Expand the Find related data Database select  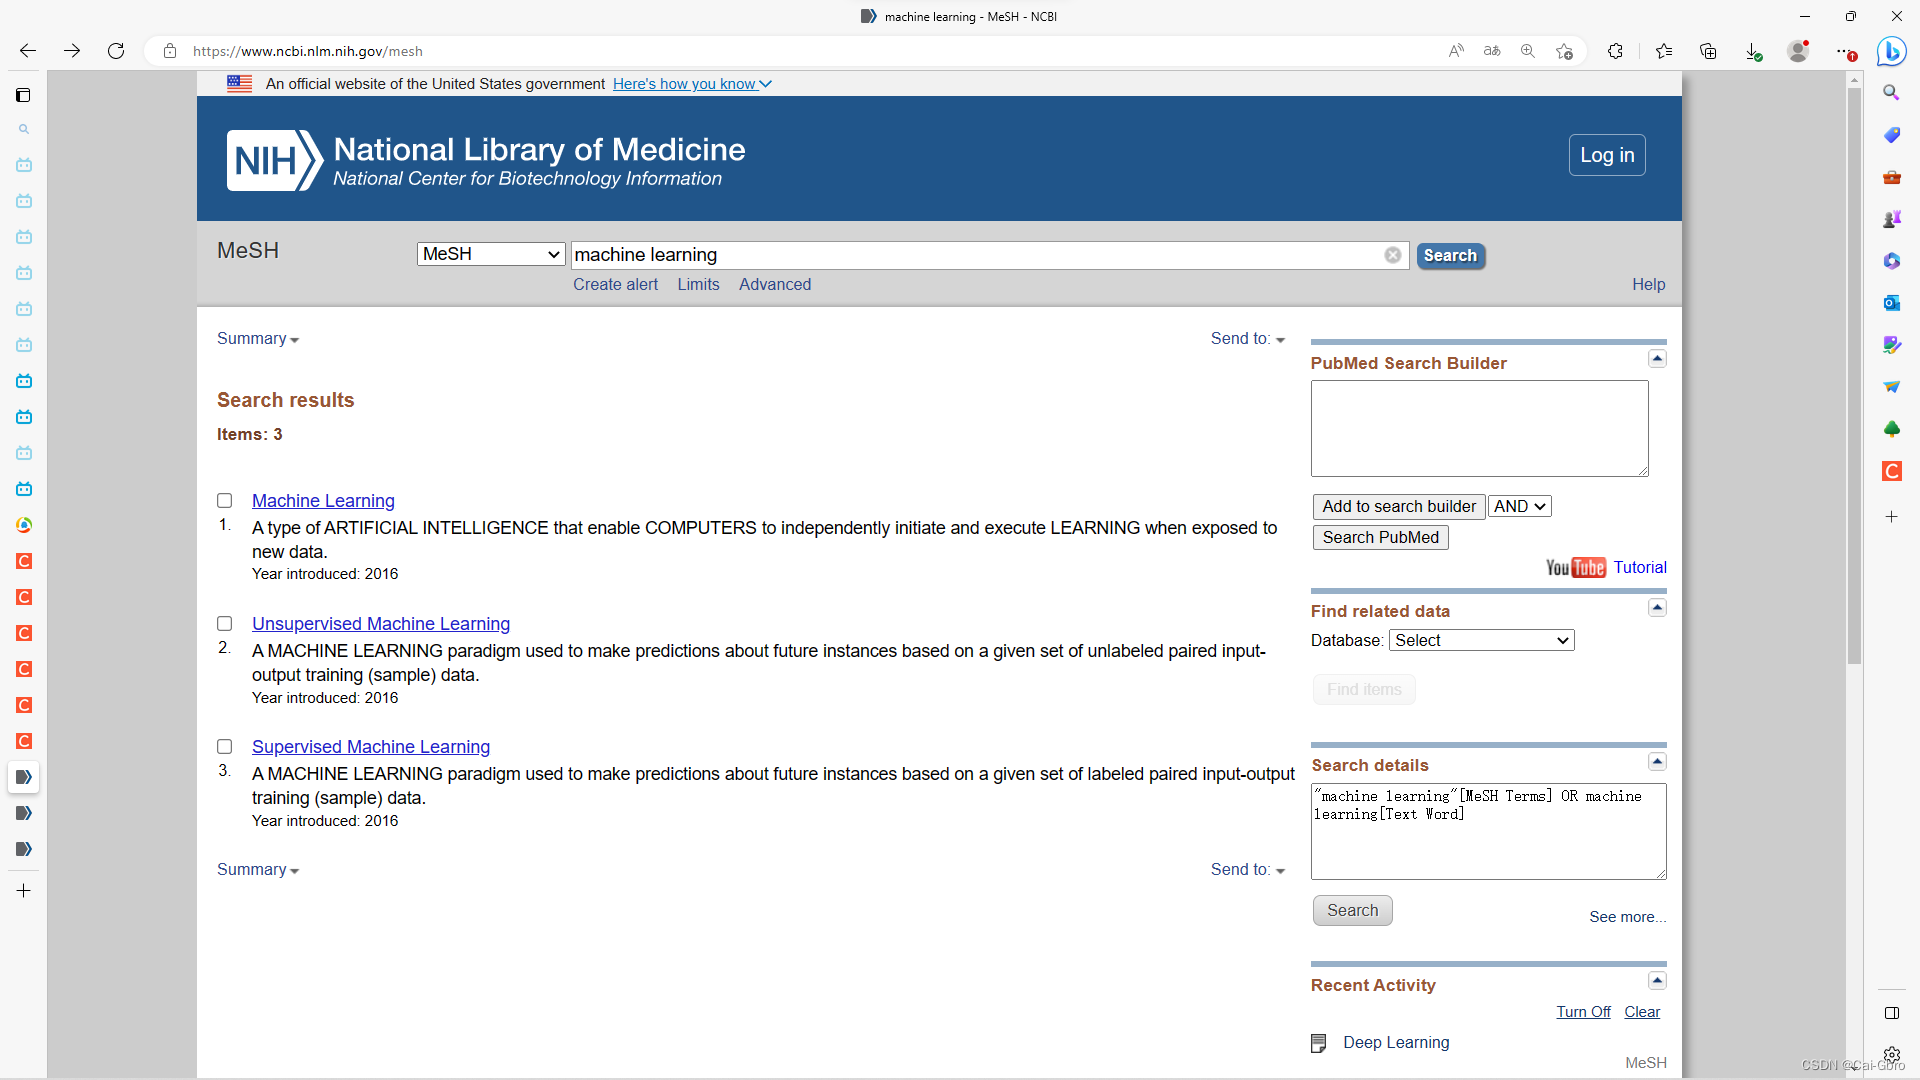(1481, 640)
